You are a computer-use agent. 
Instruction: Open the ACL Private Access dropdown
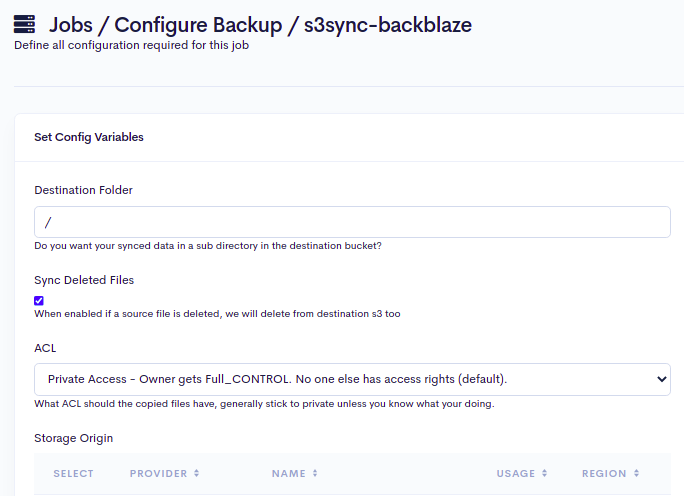click(352, 380)
